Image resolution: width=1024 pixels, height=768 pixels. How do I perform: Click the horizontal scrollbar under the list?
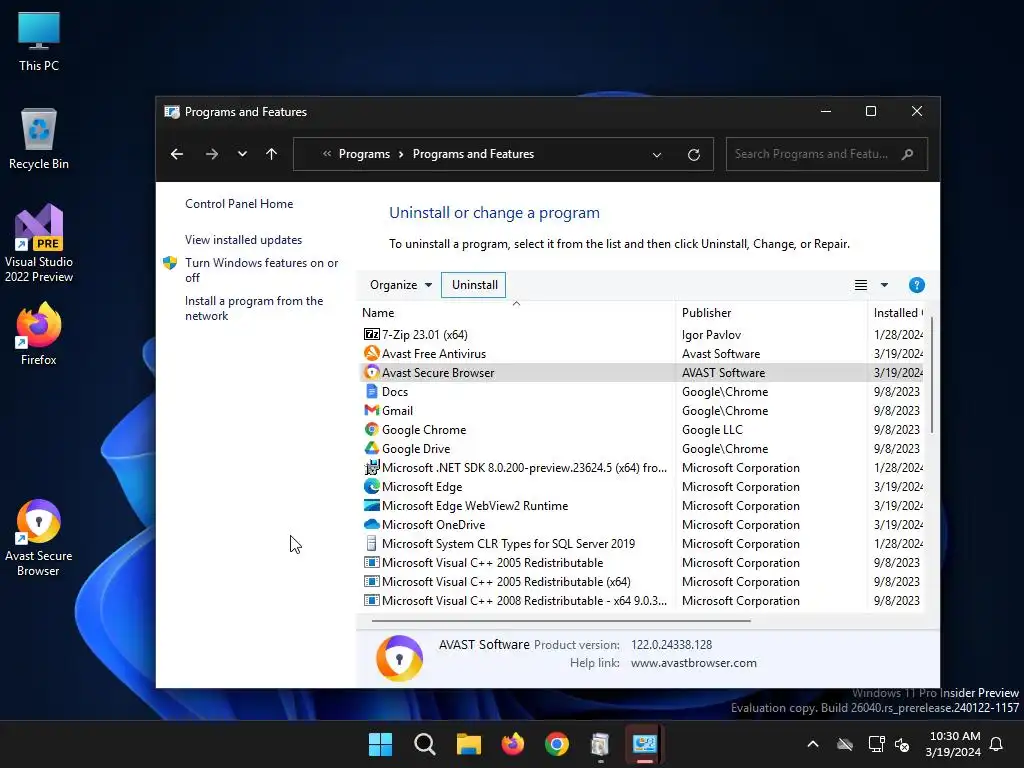[561, 620]
